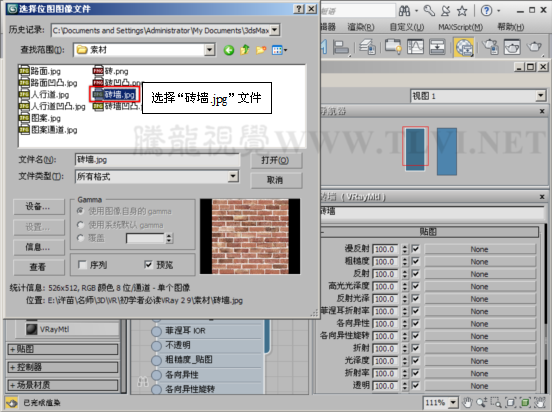Uncheck the 预览 checkbox

click(149, 264)
